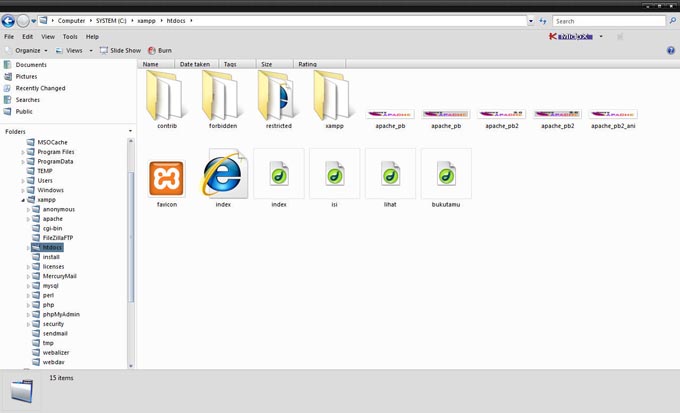Screen dimensions: 680x413
Task: Sort by the Date taken column header
Action: click(x=197, y=64)
